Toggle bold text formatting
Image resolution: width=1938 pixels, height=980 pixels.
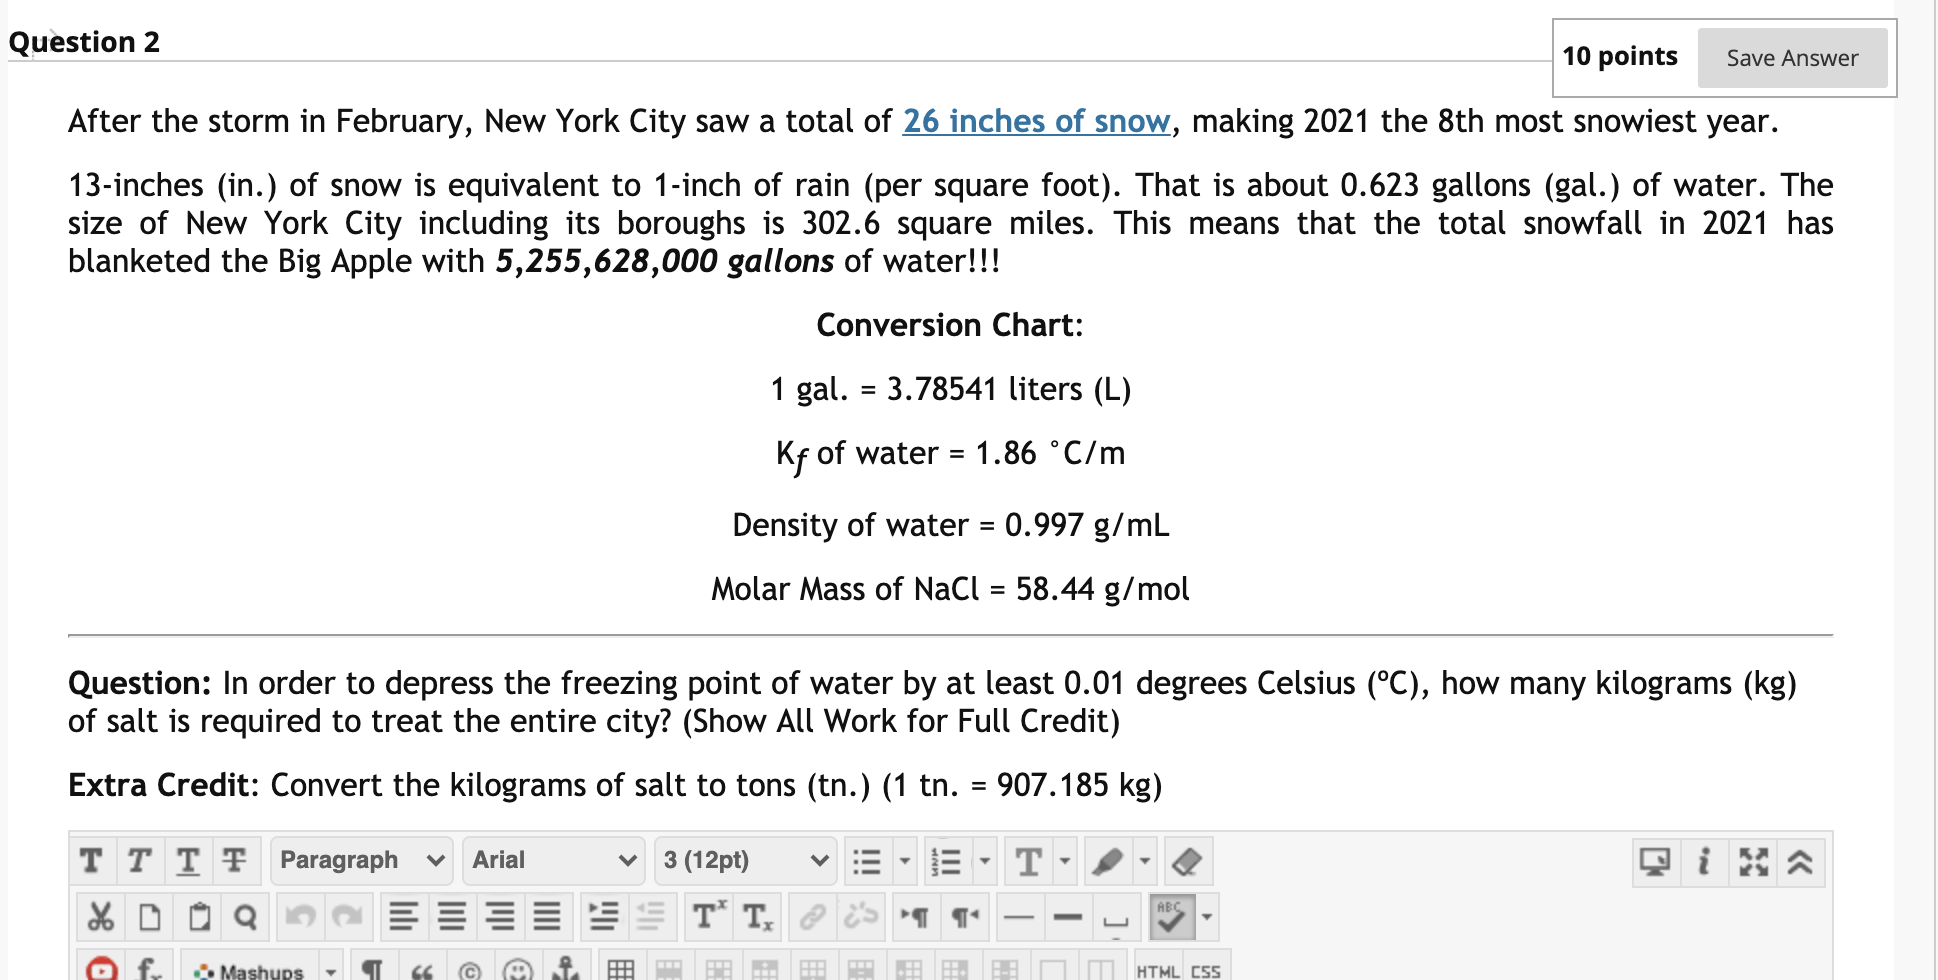(91, 861)
